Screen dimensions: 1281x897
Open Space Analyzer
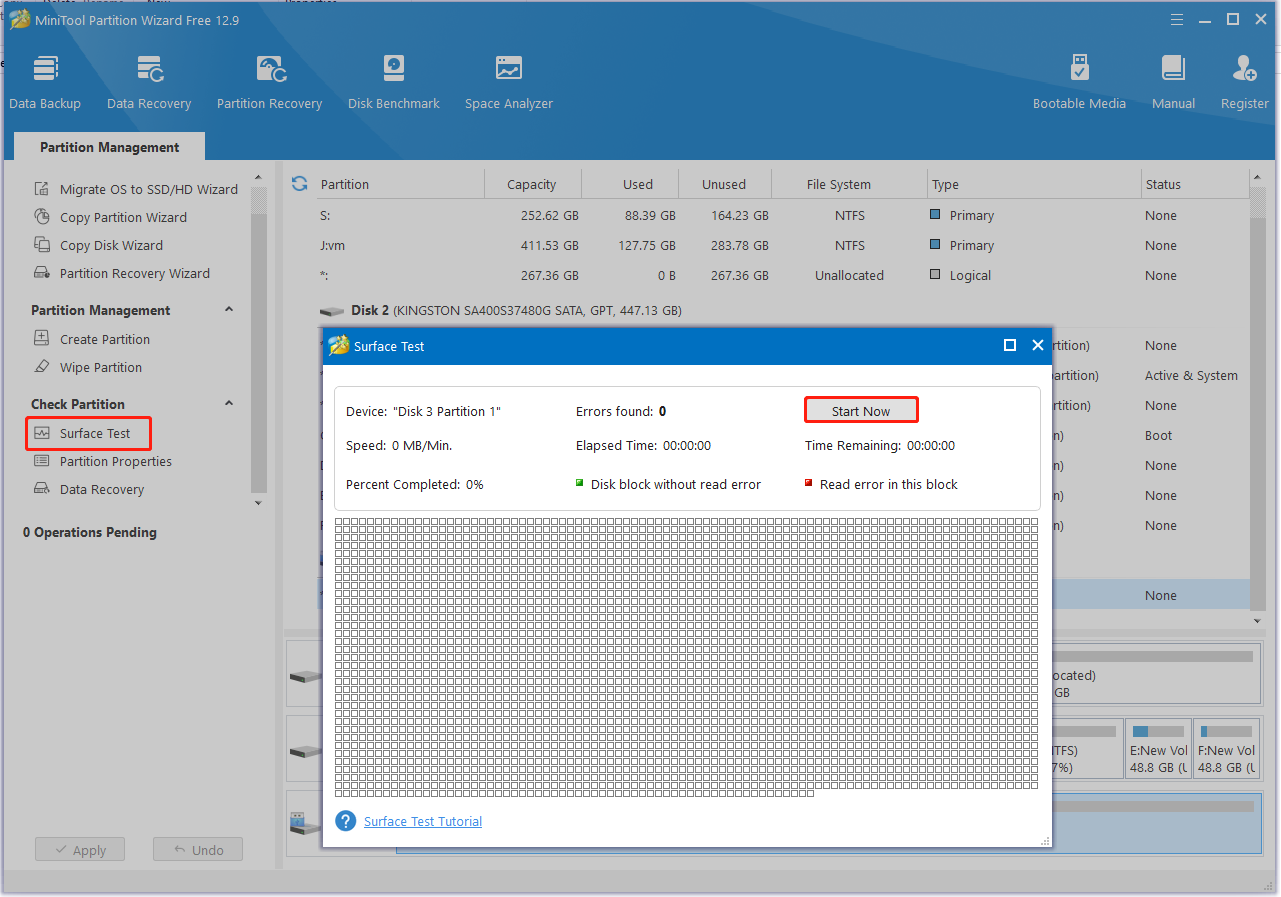pyautogui.click(x=508, y=82)
